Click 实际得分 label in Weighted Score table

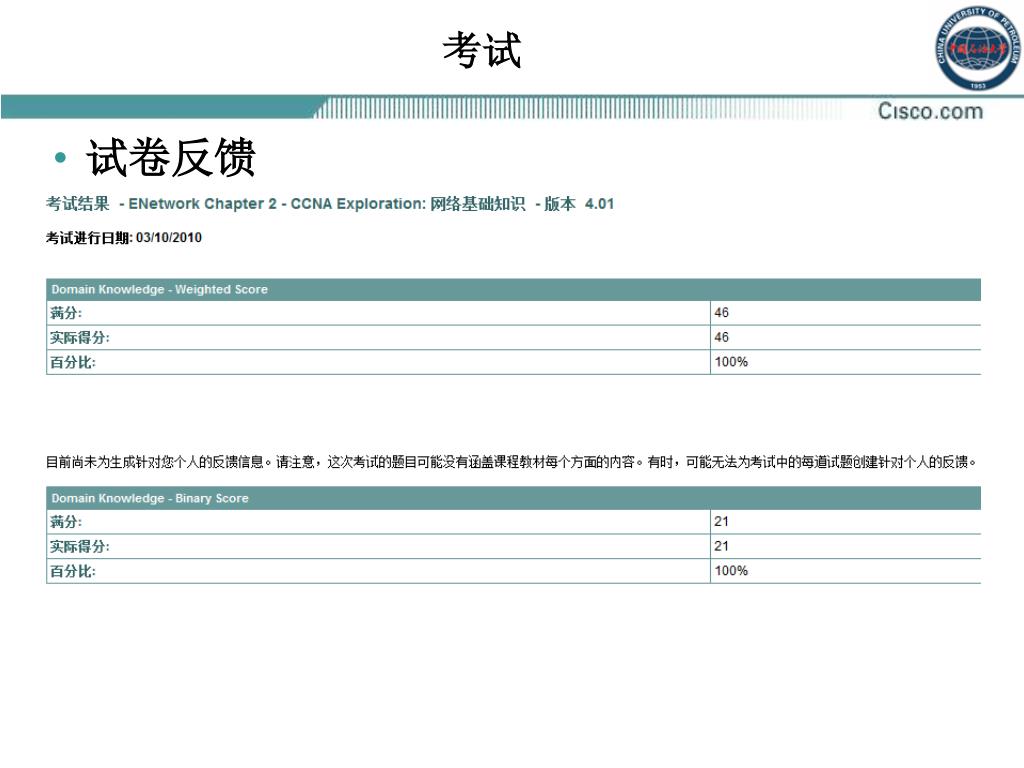(80, 338)
